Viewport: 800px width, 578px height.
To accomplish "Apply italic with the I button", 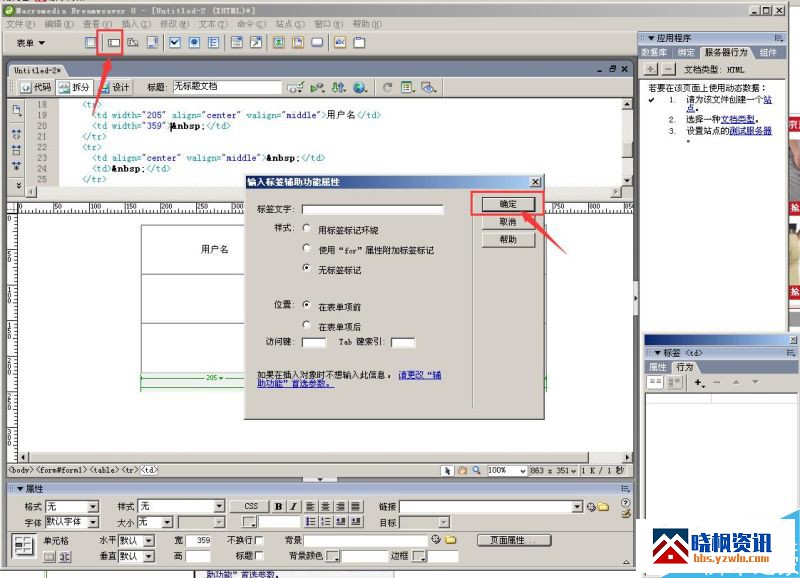I will [293, 507].
